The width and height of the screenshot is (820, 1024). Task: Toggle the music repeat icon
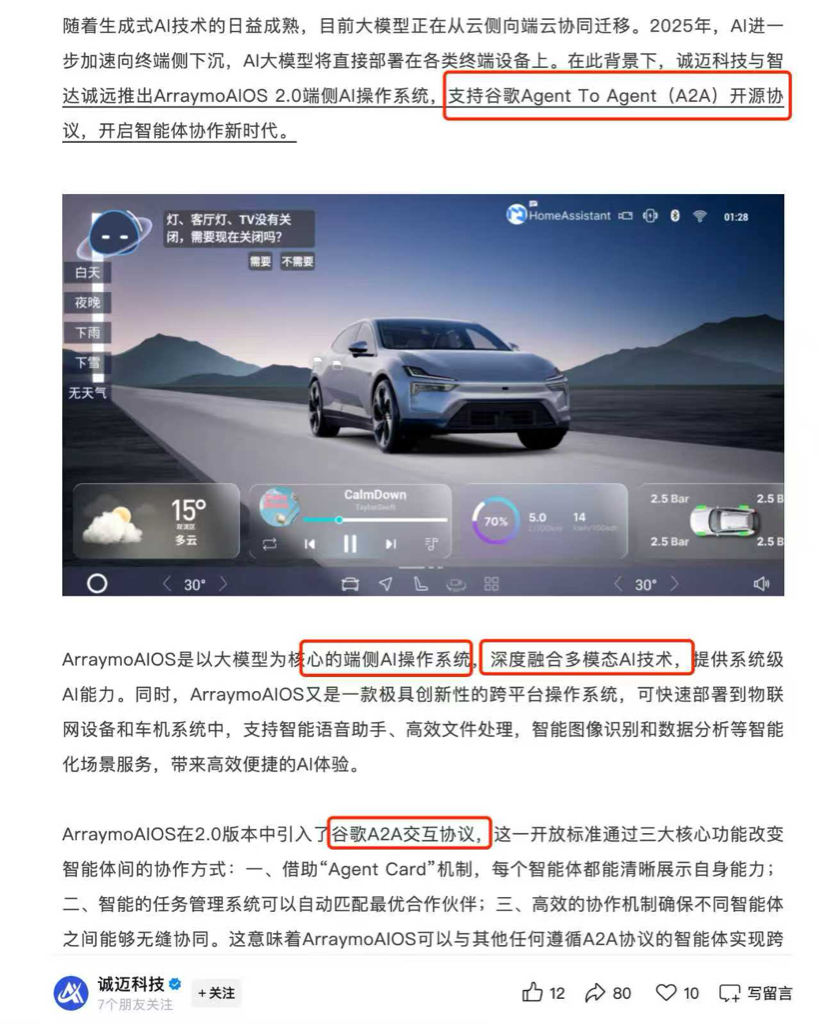click(270, 544)
